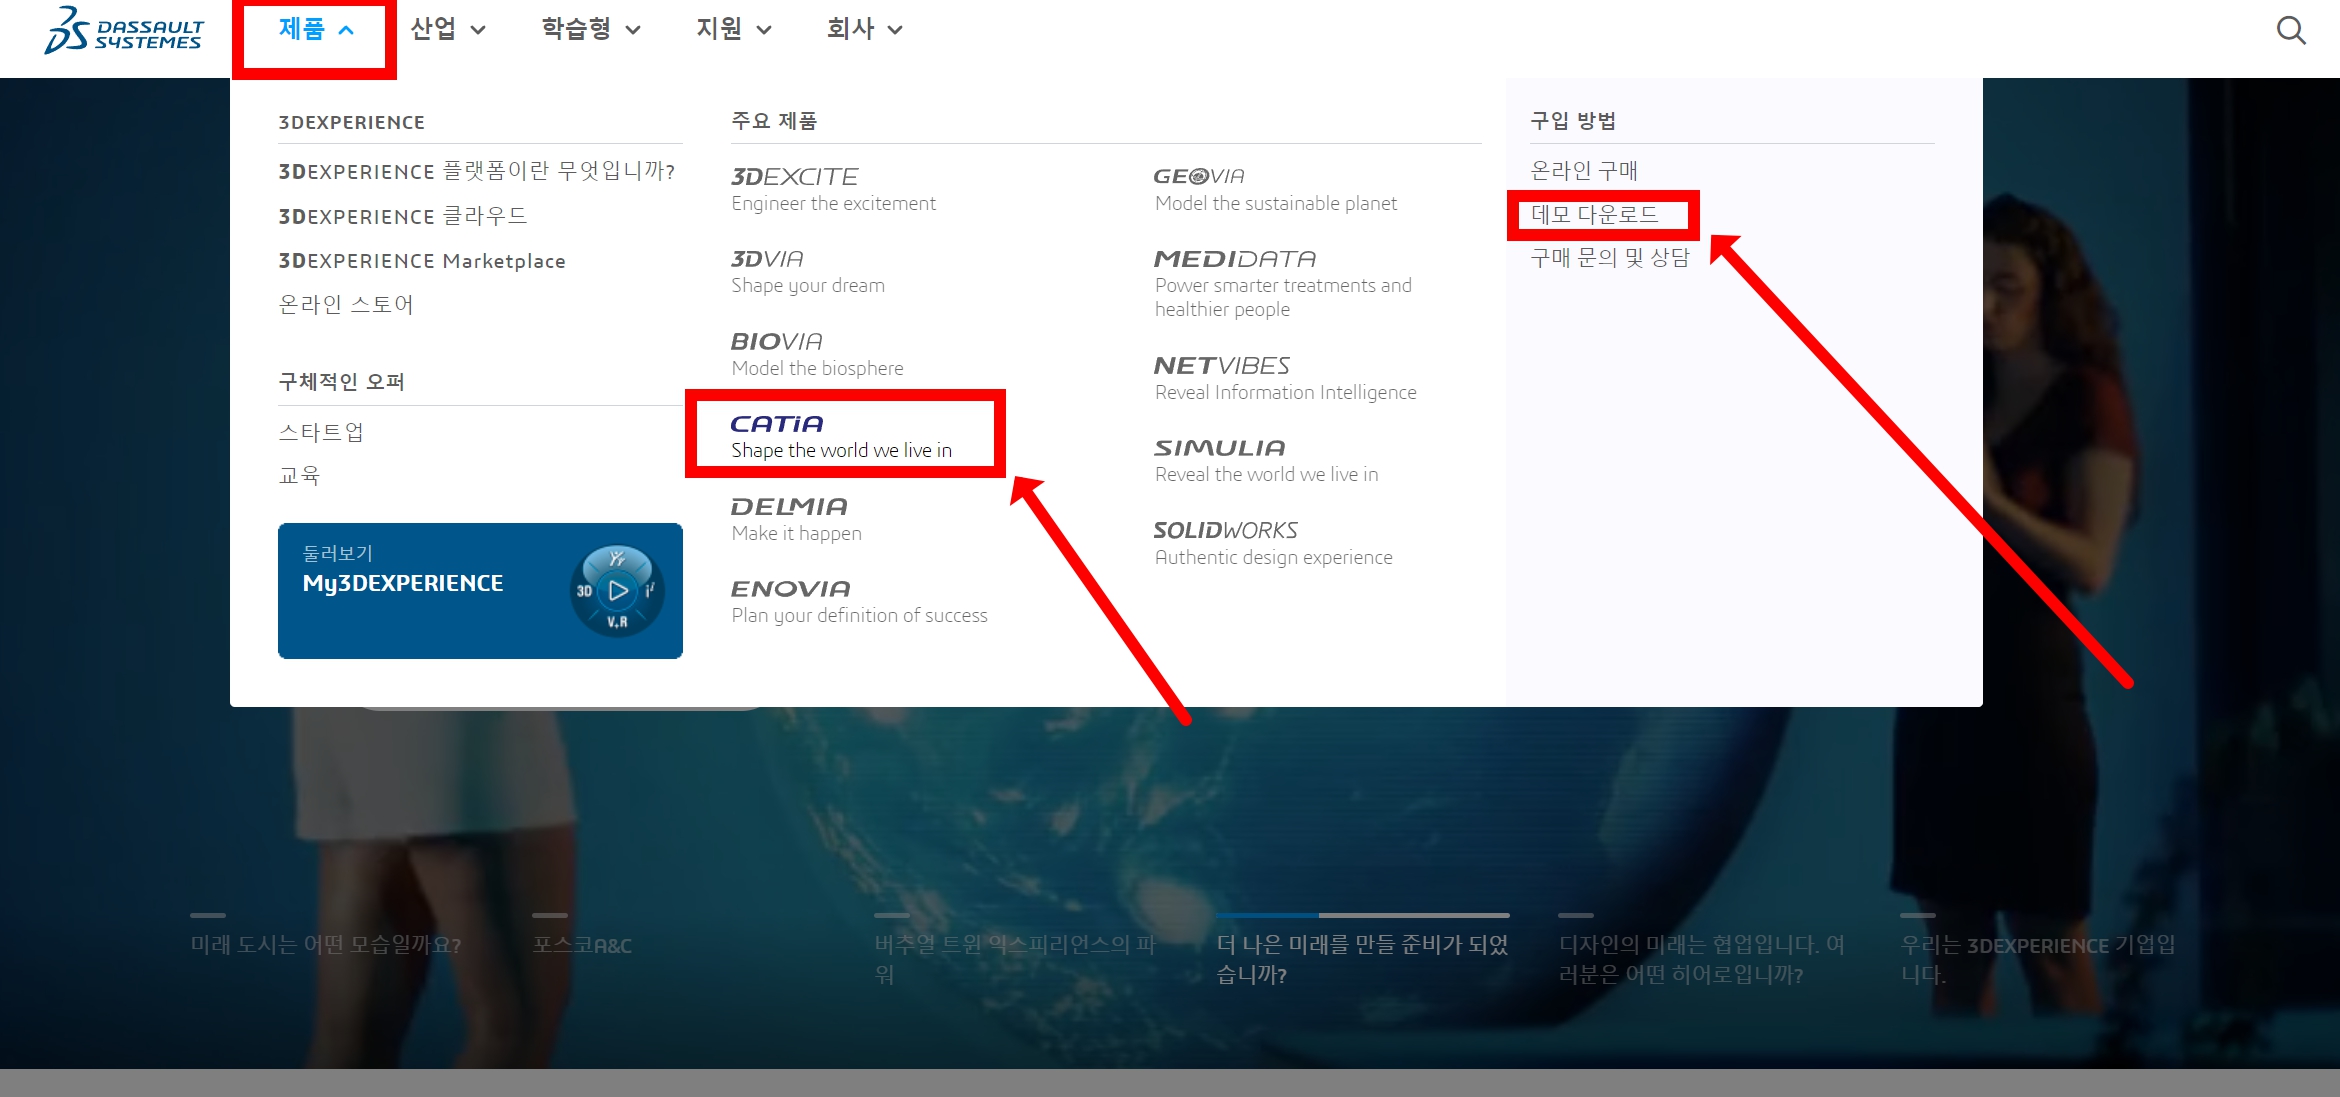The height and width of the screenshot is (1097, 2340).
Task: Open 3DEXPERIENCE 플랫폼이란 무엇입니까 link
Action: pos(477,171)
